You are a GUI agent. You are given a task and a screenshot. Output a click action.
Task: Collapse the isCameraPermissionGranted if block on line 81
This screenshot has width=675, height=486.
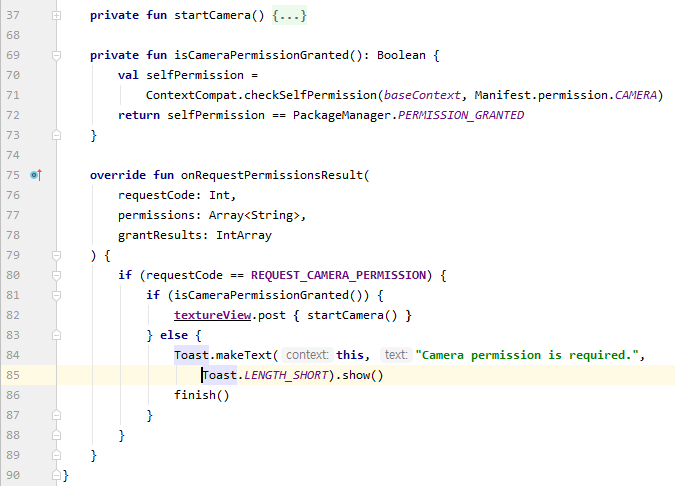coord(57,295)
